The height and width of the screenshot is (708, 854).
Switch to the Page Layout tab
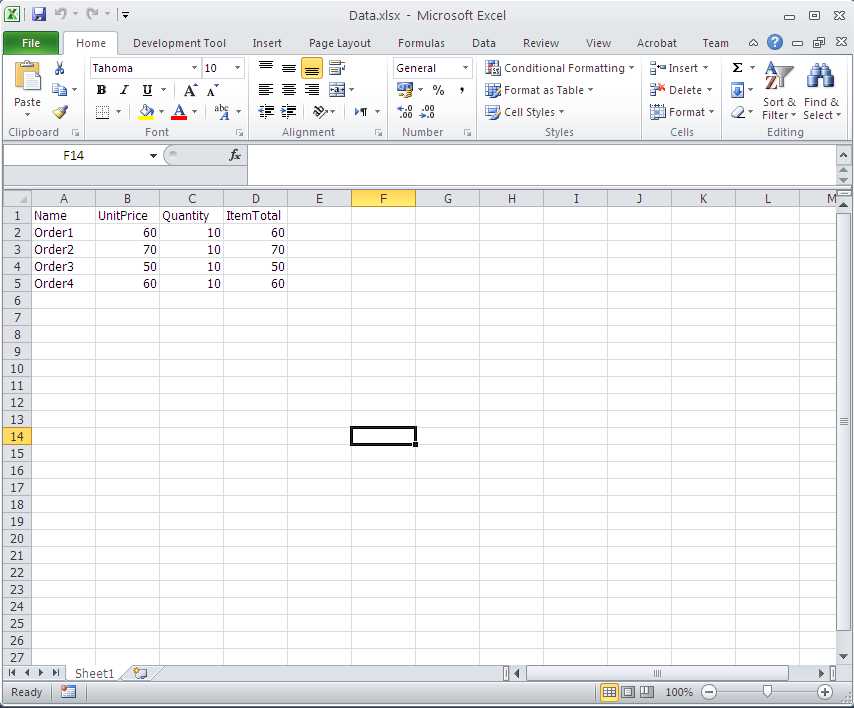tap(339, 43)
